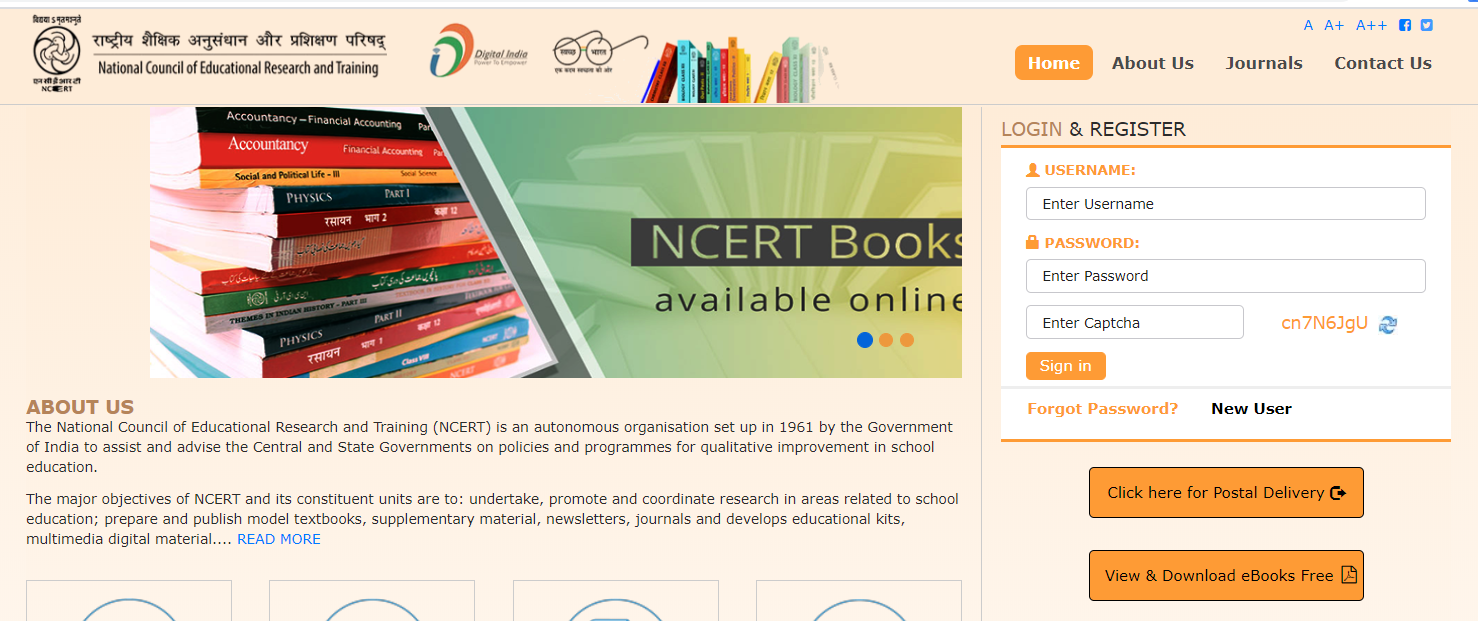This screenshot has height=621, width=1478.
Task: Open NCERT's Facebook page via the Facebook icon
Action: (x=1404, y=24)
